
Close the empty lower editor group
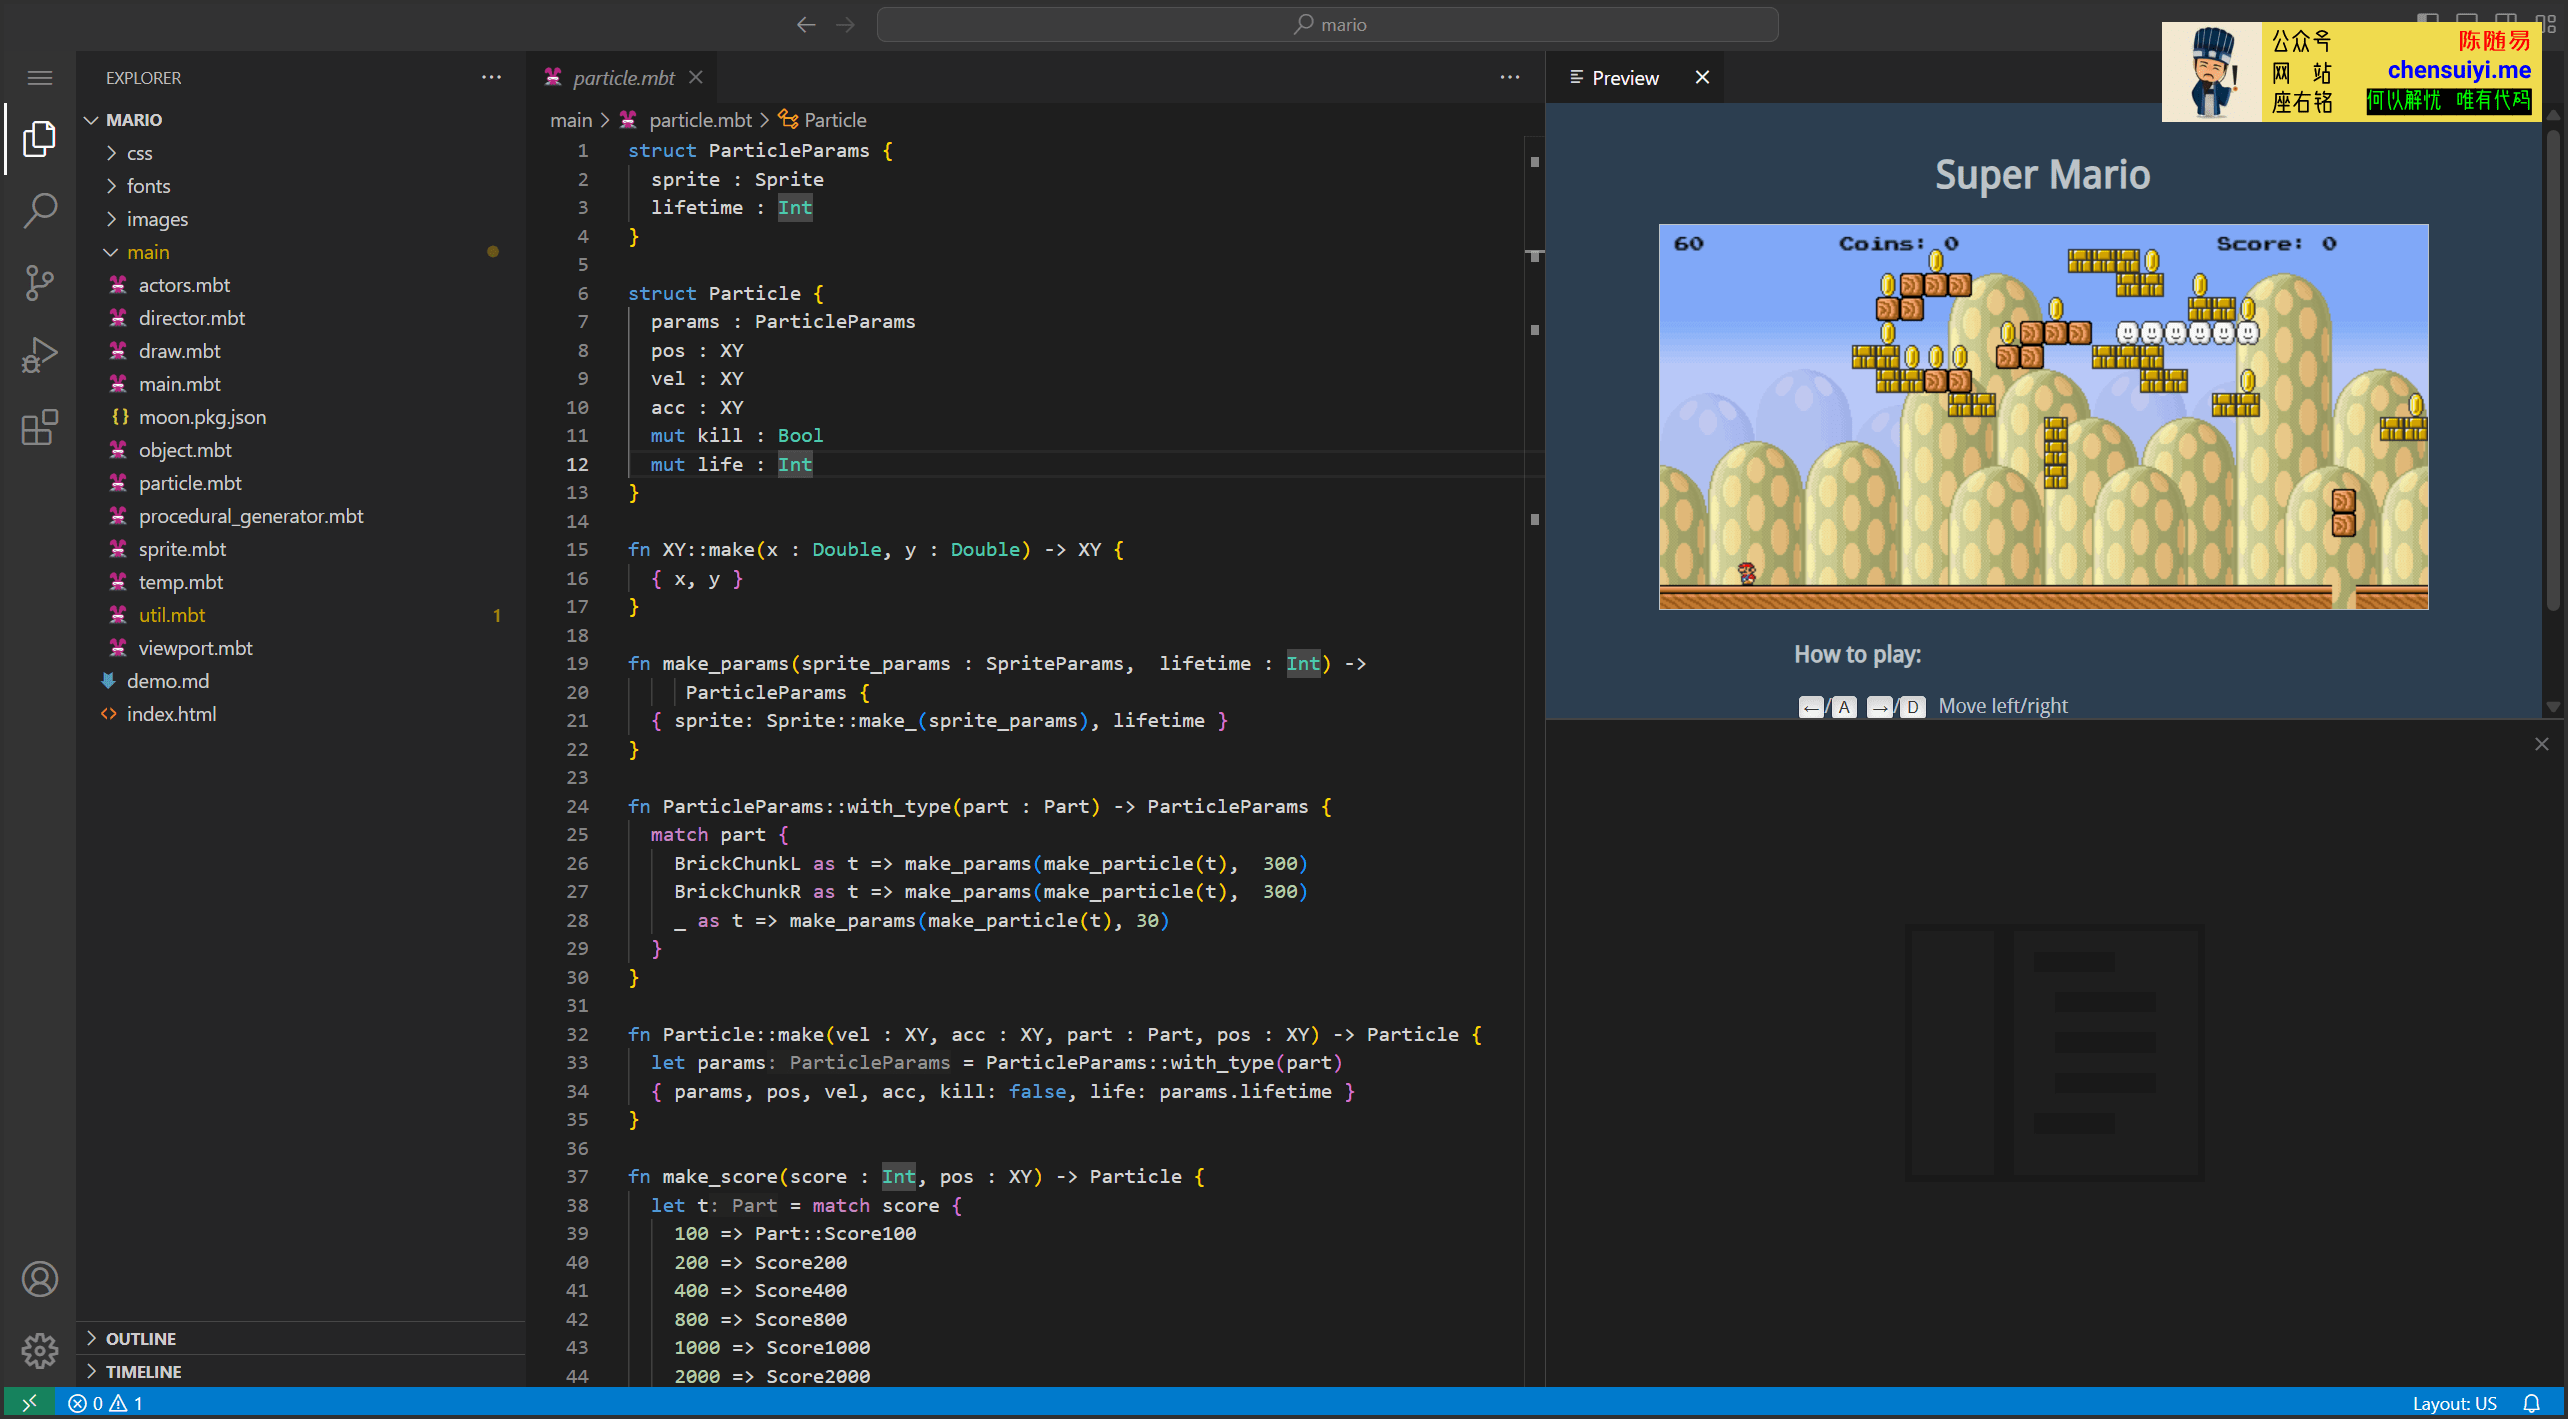[x=2542, y=744]
